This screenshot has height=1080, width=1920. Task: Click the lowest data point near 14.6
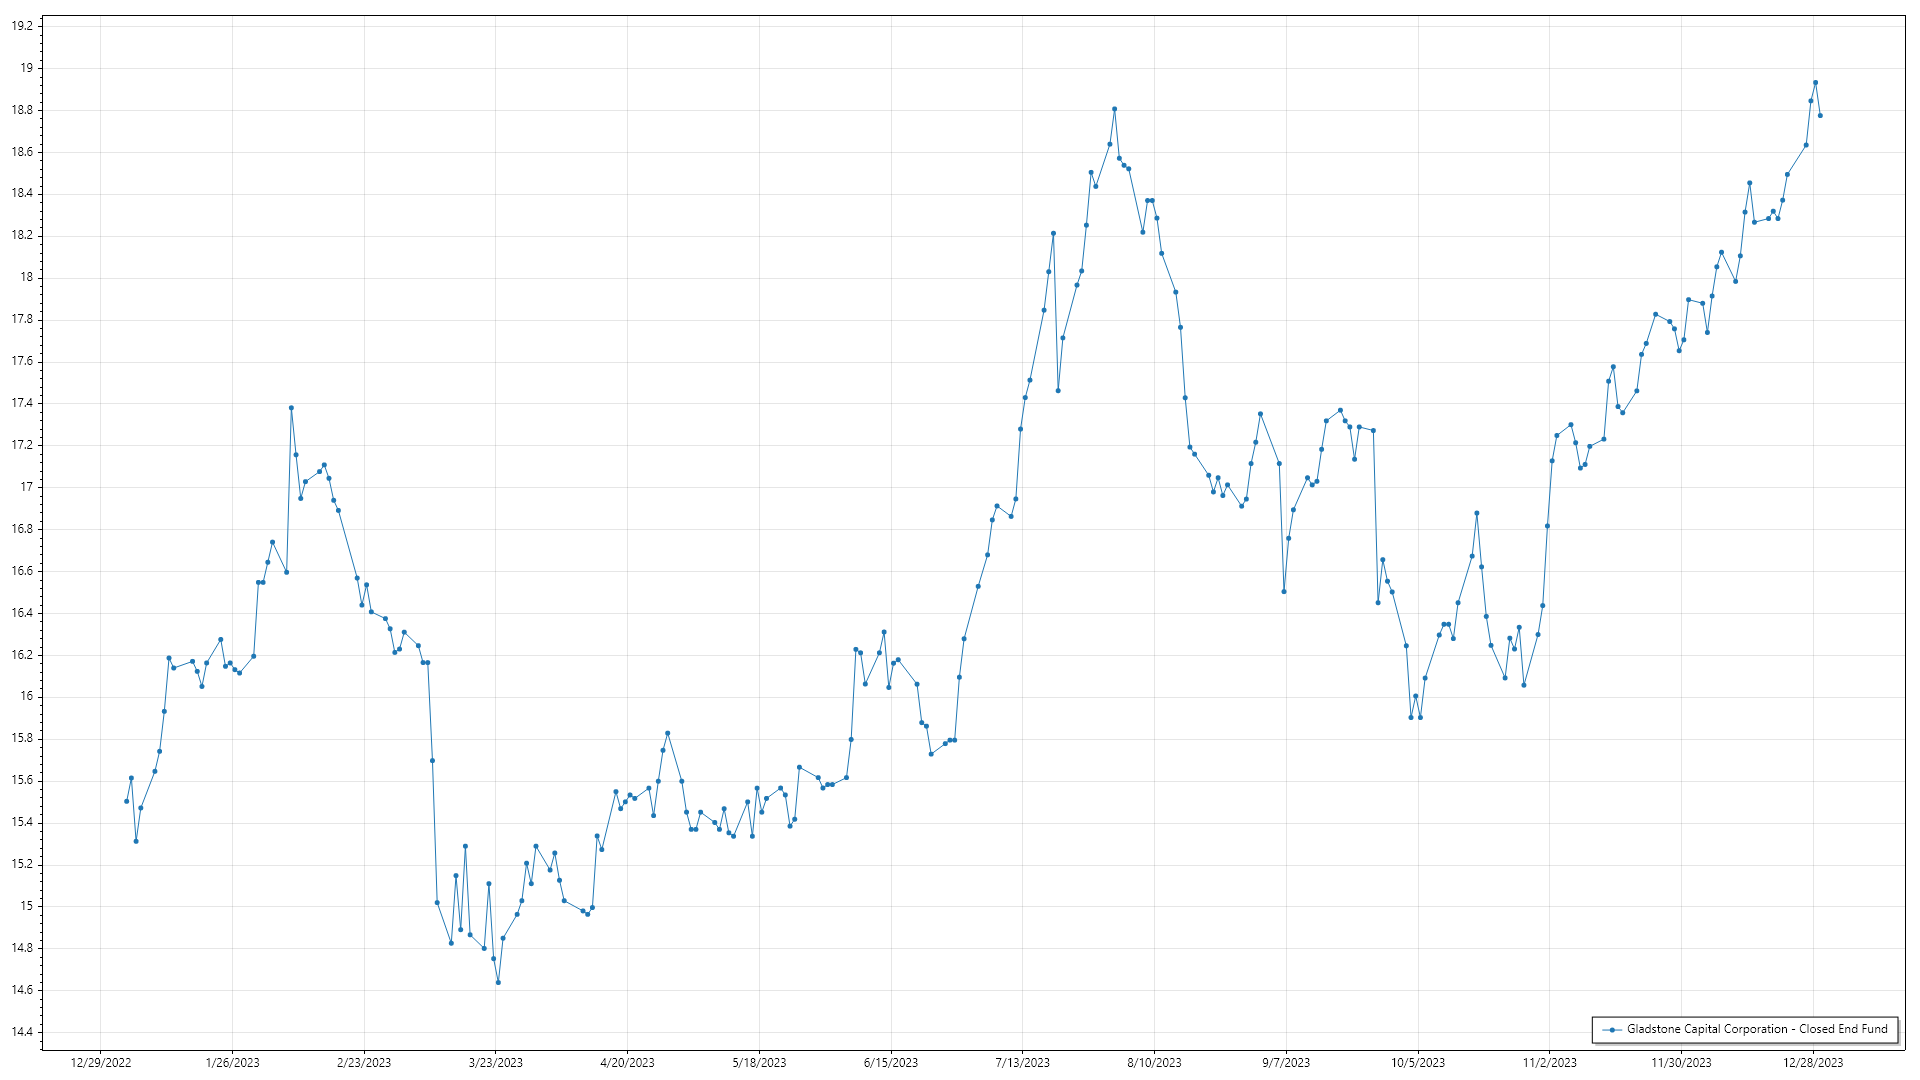pos(498,982)
